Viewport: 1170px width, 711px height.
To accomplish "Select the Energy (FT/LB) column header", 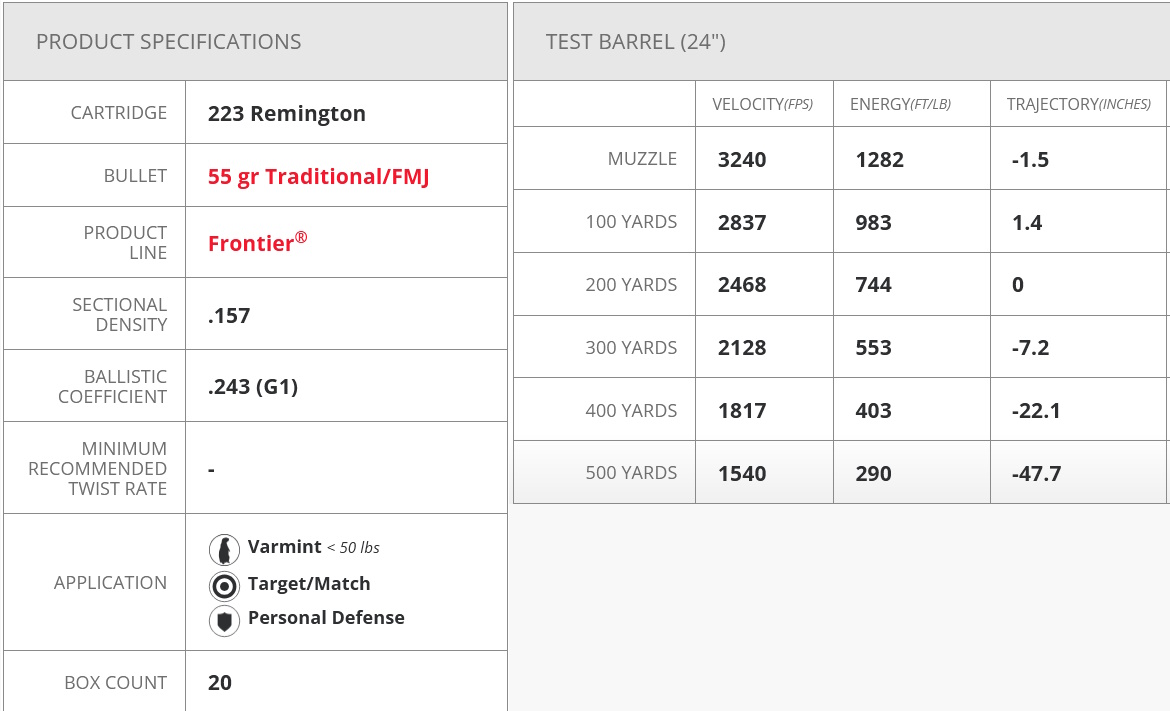I will [x=900, y=104].
